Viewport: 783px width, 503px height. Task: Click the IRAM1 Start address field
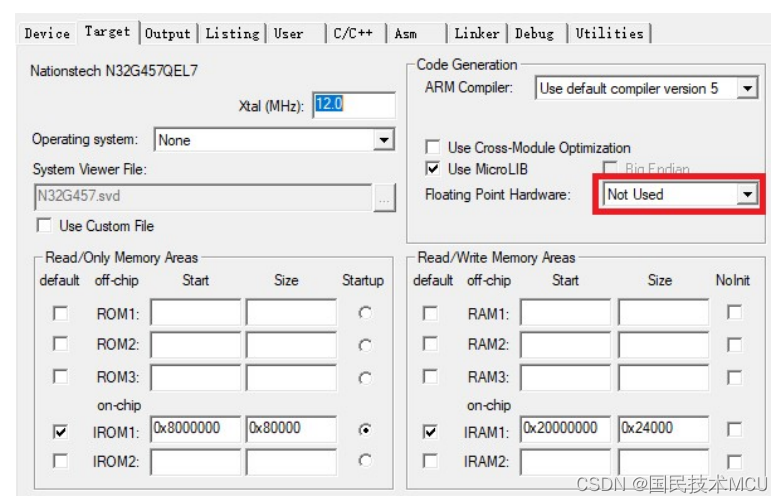565,429
